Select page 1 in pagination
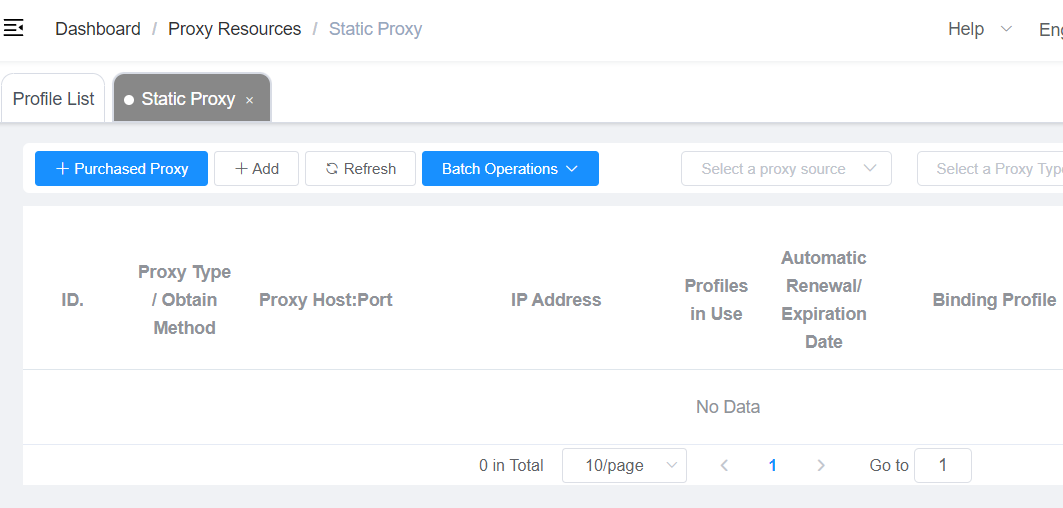The width and height of the screenshot is (1063, 508). [772, 465]
